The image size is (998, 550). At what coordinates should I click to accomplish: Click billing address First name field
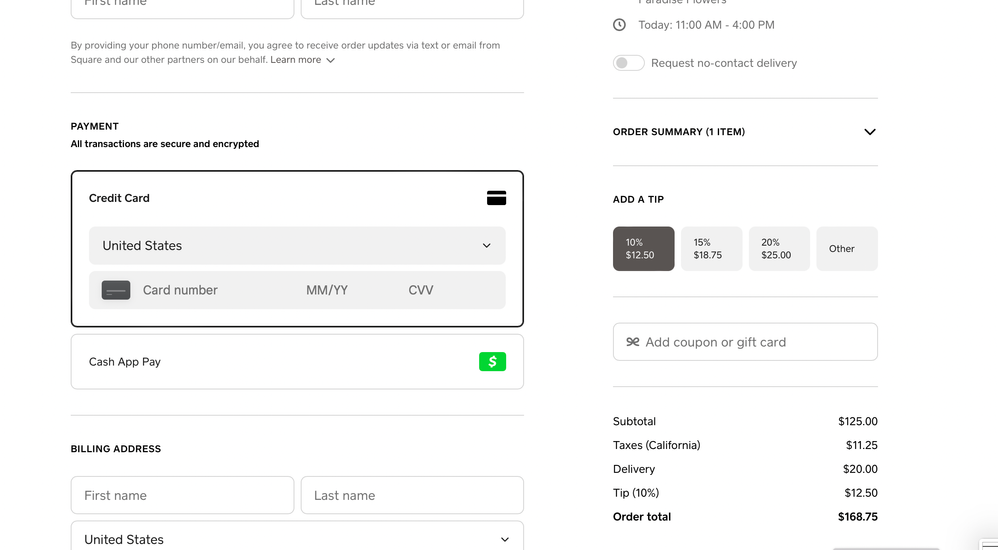[x=182, y=495]
